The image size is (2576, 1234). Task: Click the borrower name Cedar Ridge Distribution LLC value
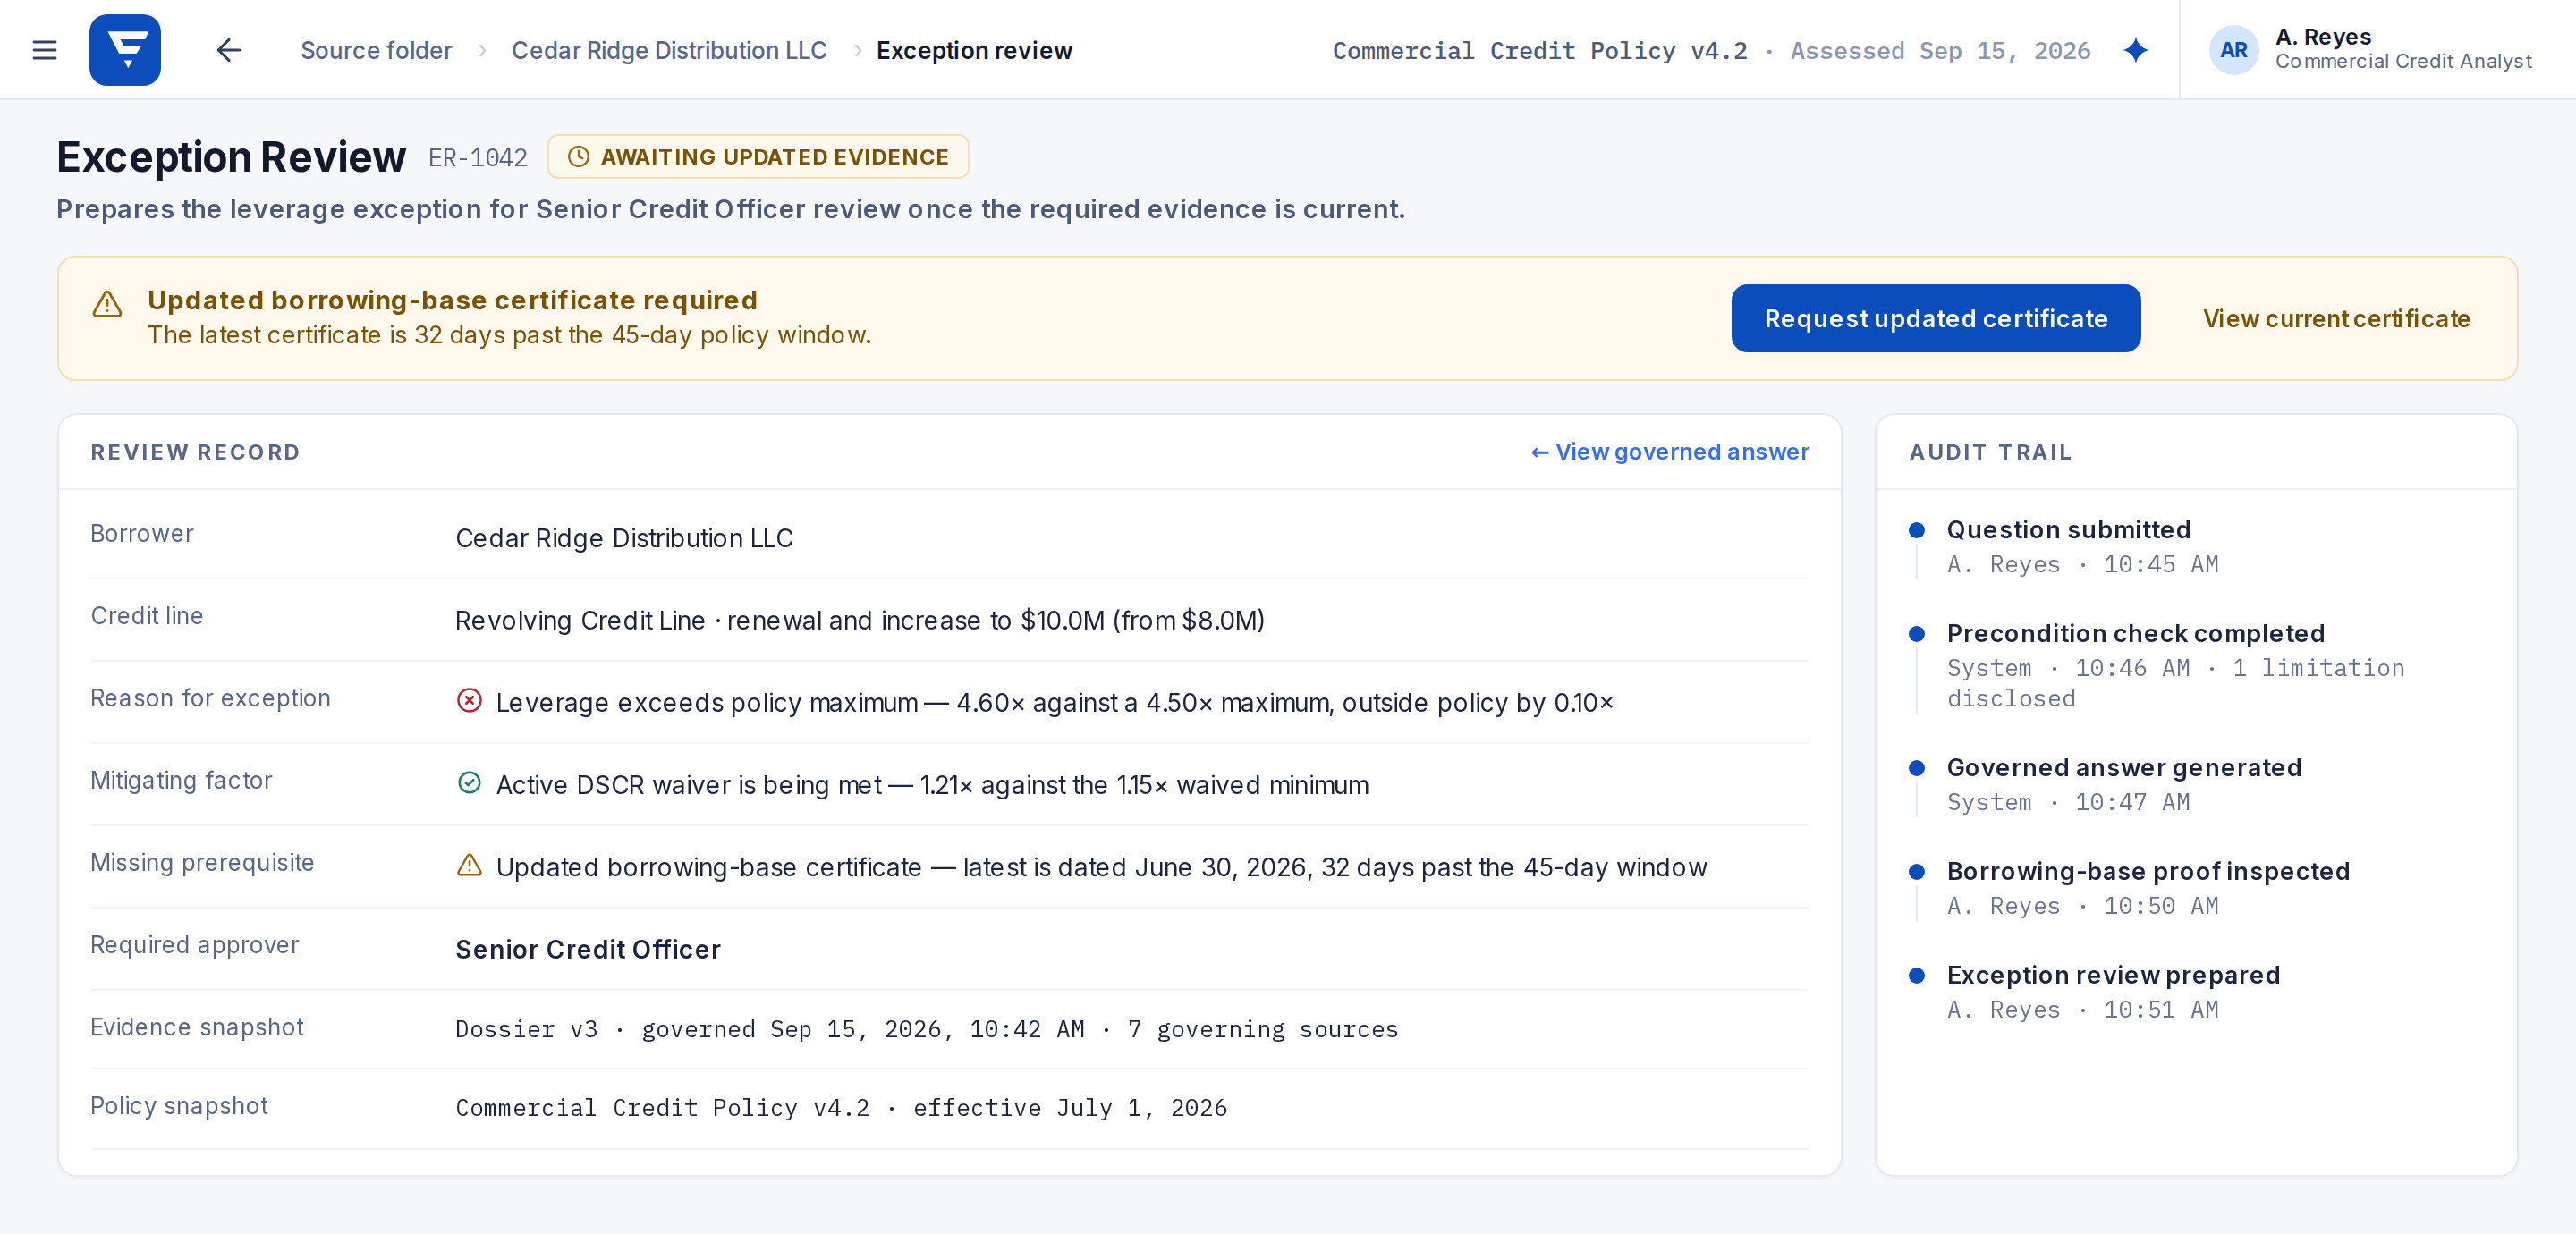624,538
